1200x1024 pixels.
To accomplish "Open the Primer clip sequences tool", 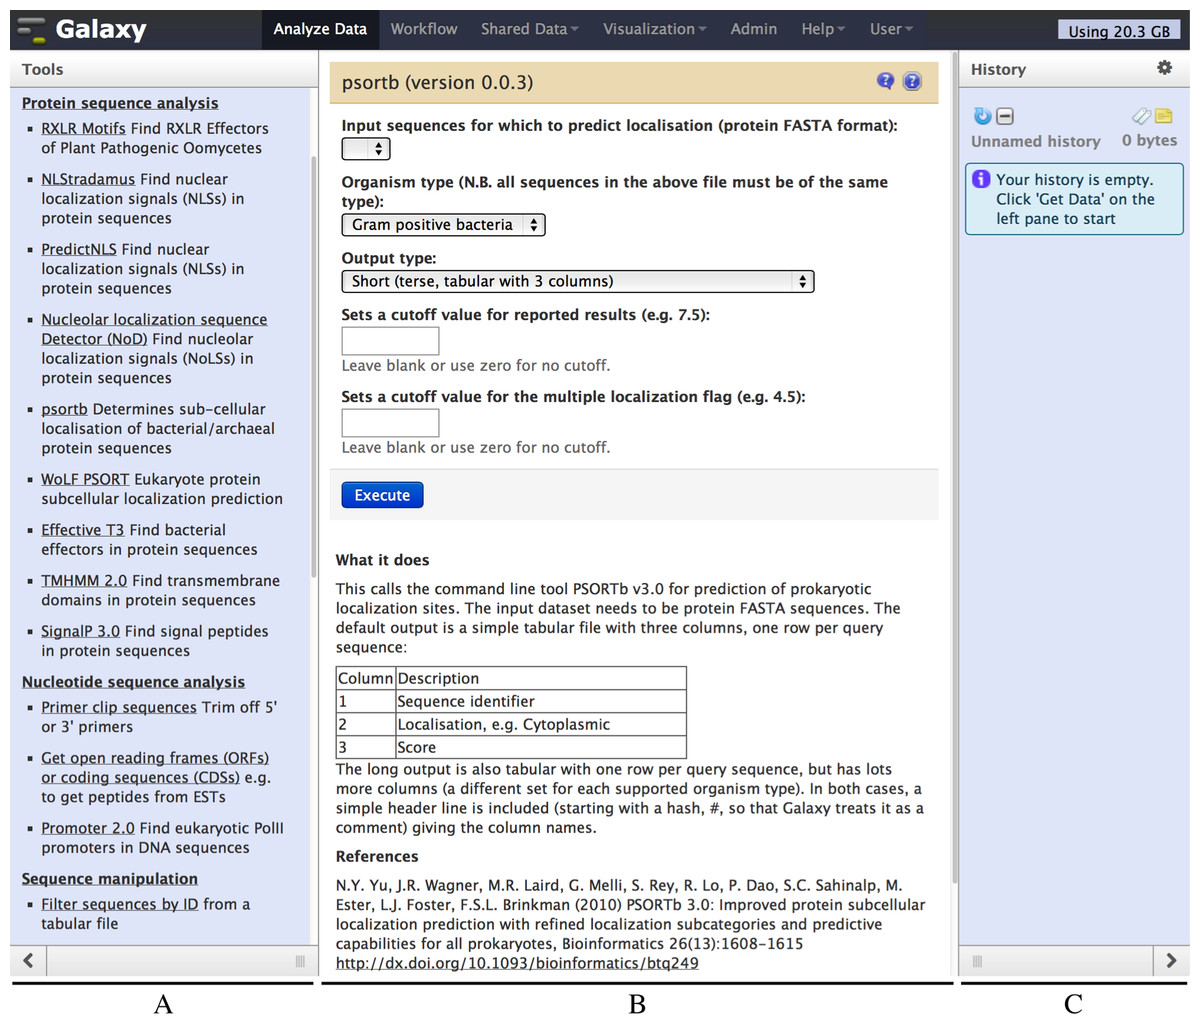I will click(x=119, y=707).
